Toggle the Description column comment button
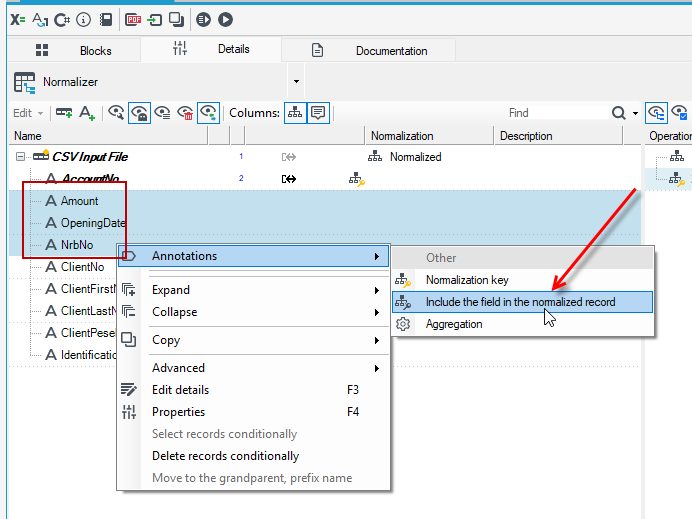Viewport: 692px width, 519px height. tap(318, 113)
